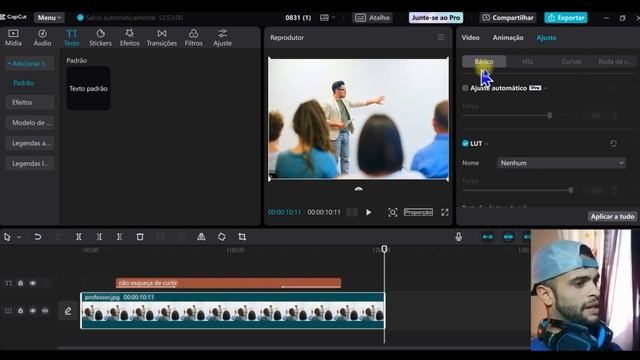Click the rotate icon in timeline toolbar
The height and width of the screenshot is (360, 640).
click(222, 237)
